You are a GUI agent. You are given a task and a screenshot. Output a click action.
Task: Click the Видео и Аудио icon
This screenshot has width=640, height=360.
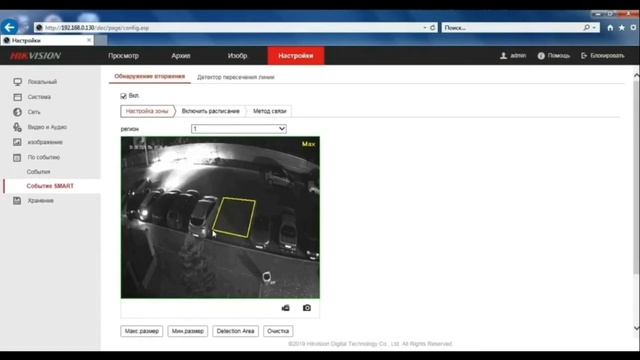tap(17, 127)
